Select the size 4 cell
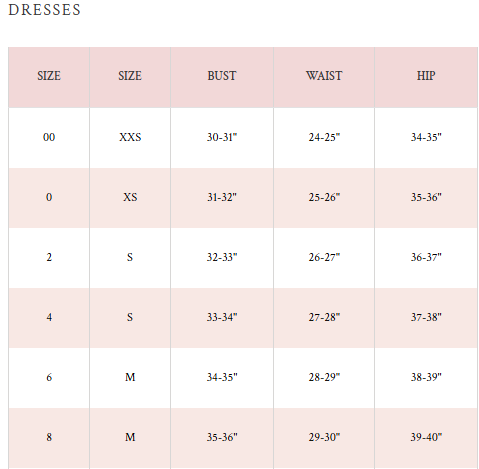The width and height of the screenshot is (479, 469). pyautogui.click(x=49, y=317)
